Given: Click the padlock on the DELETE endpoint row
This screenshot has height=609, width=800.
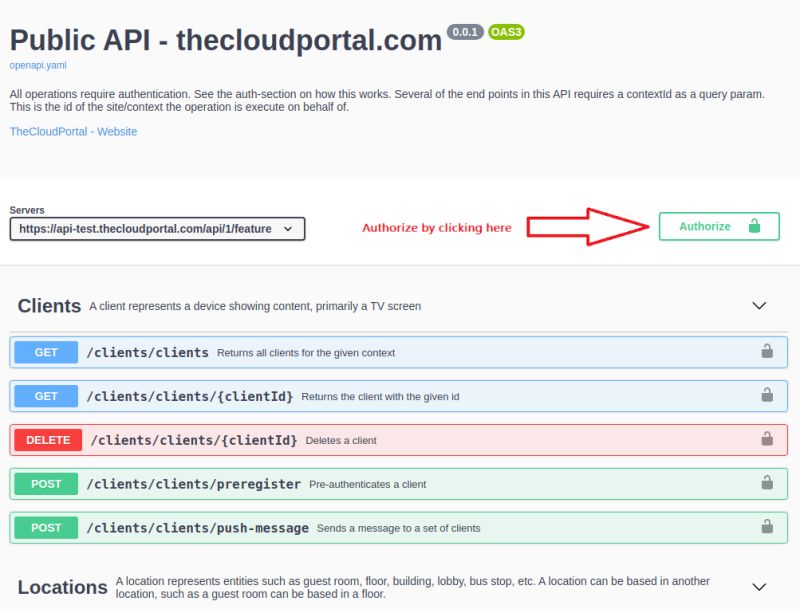Looking at the screenshot, I should click(767, 439).
